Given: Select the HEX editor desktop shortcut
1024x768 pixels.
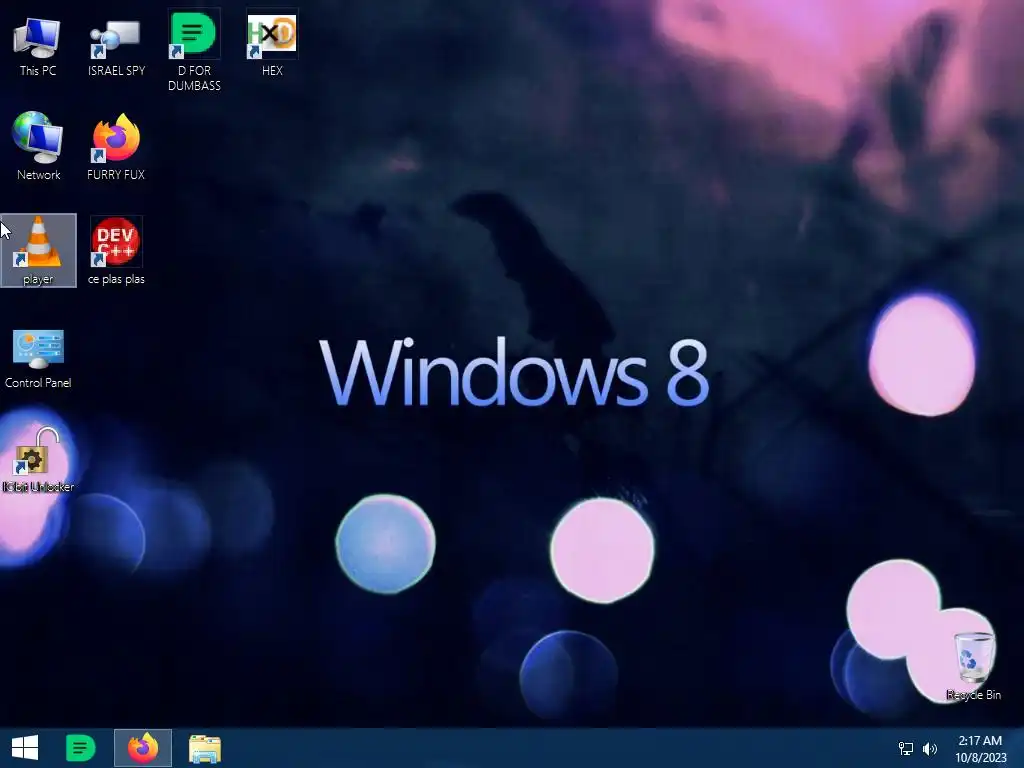Looking at the screenshot, I should pyautogui.click(x=272, y=43).
